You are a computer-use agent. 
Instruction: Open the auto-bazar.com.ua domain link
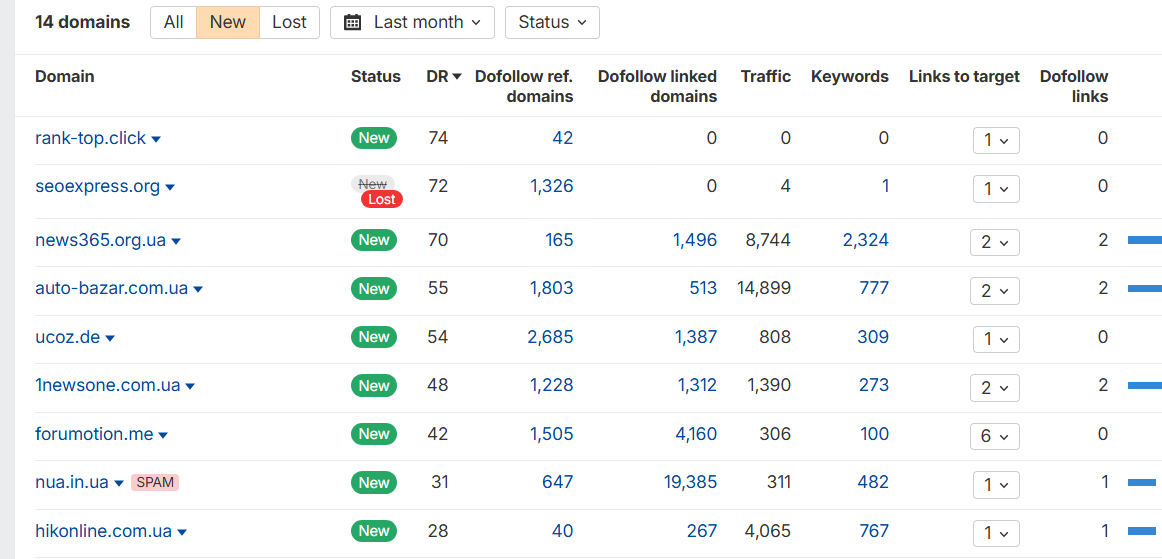[112, 288]
